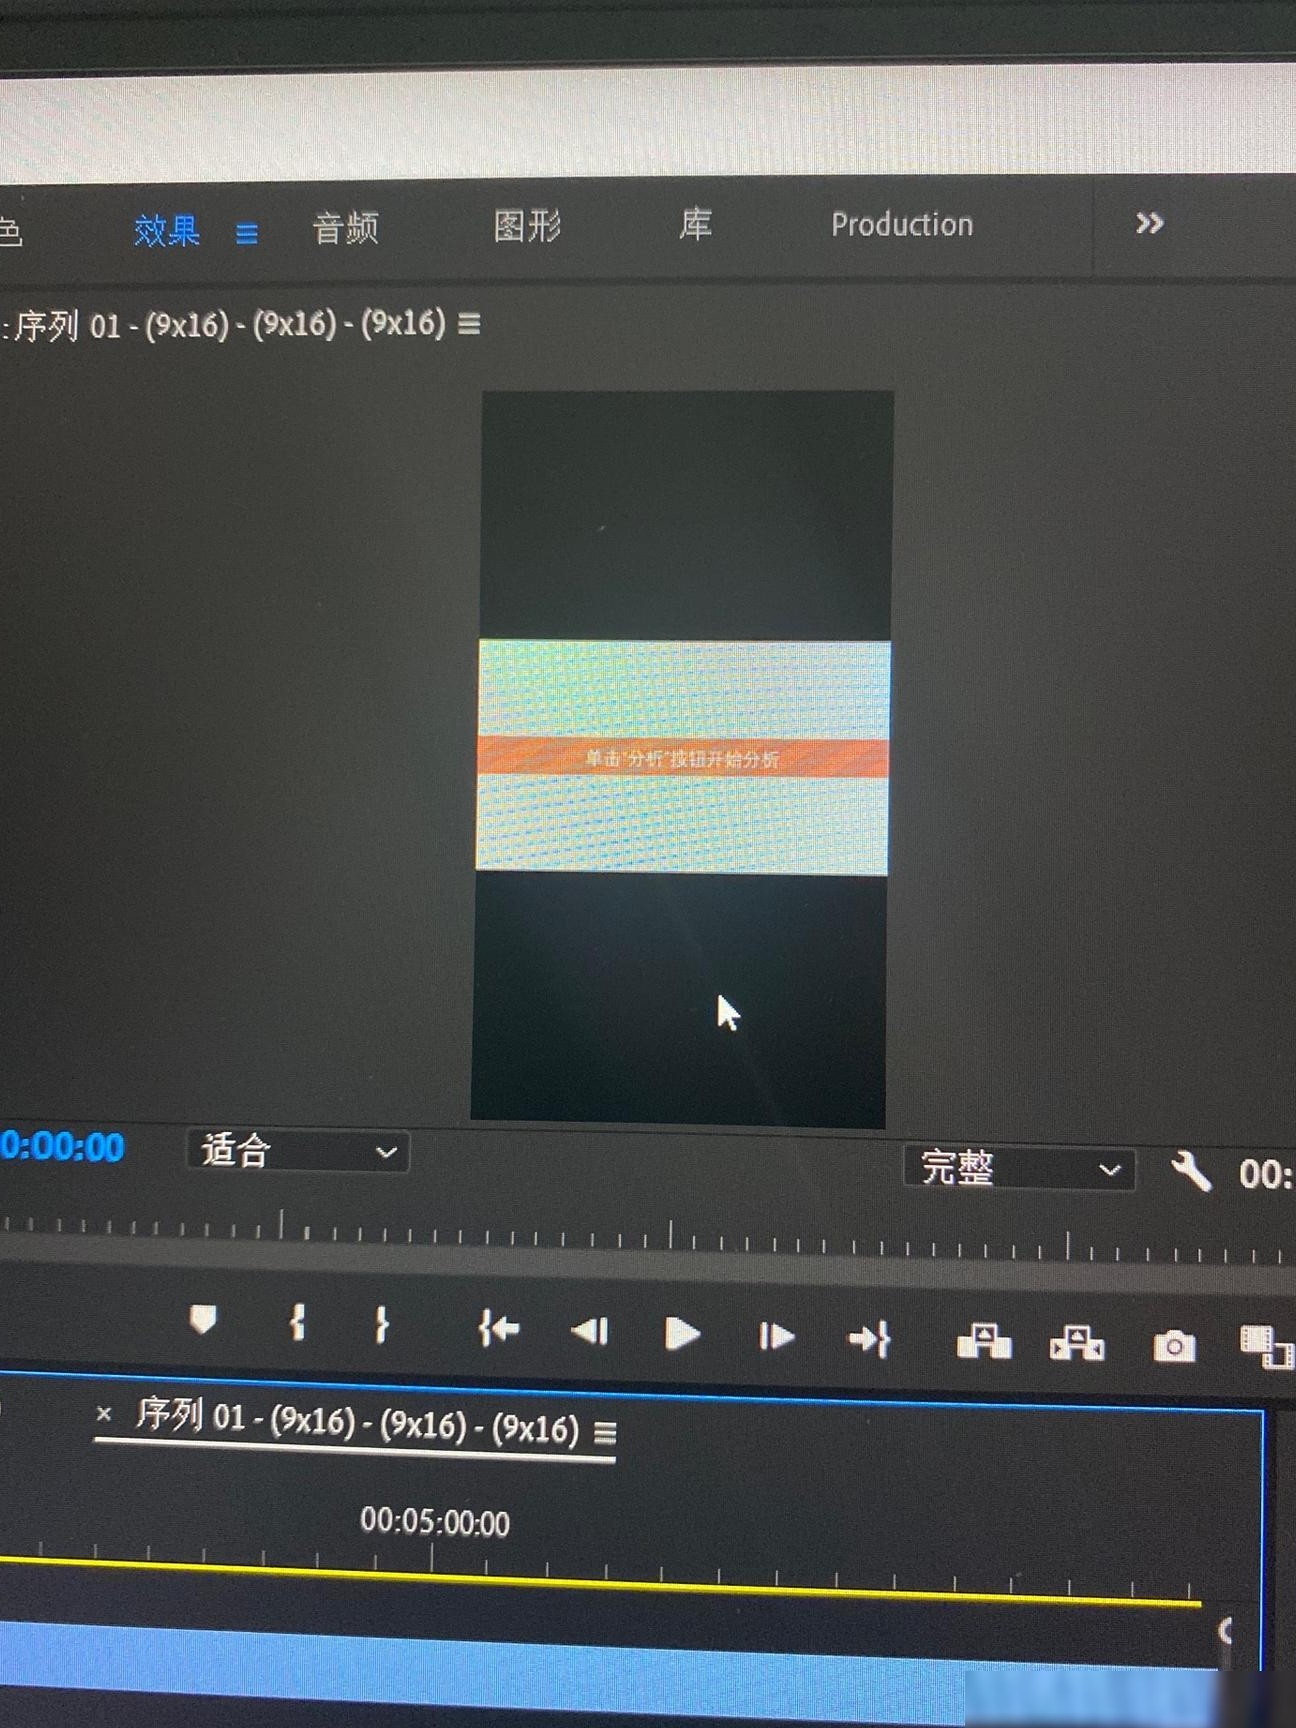The height and width of the screenshot is (1728, 1296).
Task: Click the Program monitor title 序列 01
Action: click(x=229, y=325)
